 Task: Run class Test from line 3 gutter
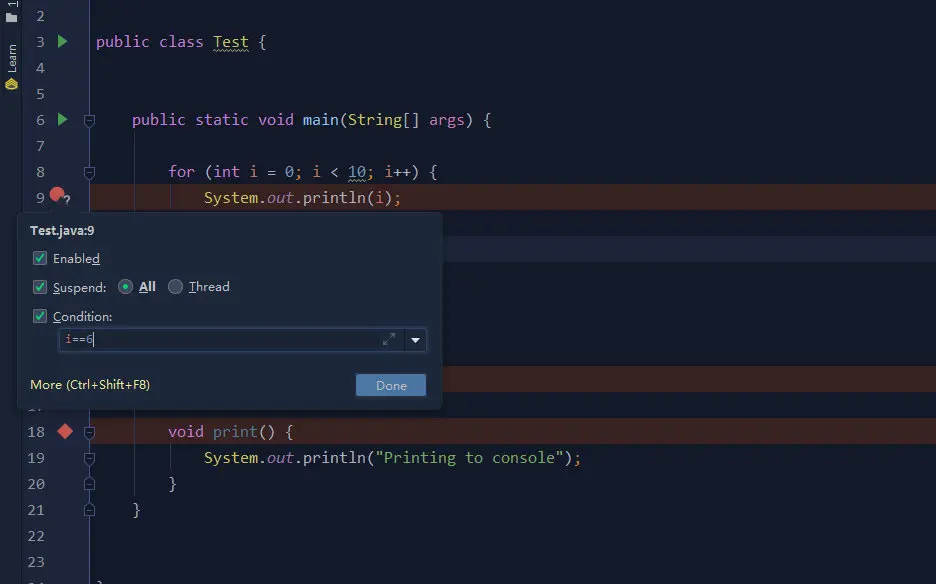(62, 41)
